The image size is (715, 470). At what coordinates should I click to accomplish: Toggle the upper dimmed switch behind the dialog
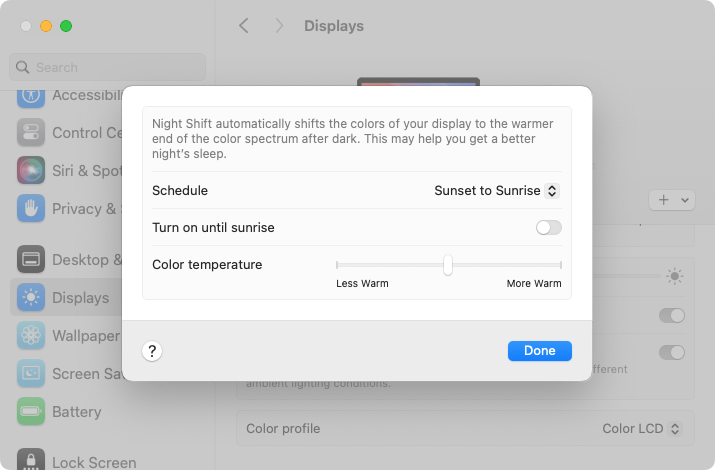click(672, 315)
